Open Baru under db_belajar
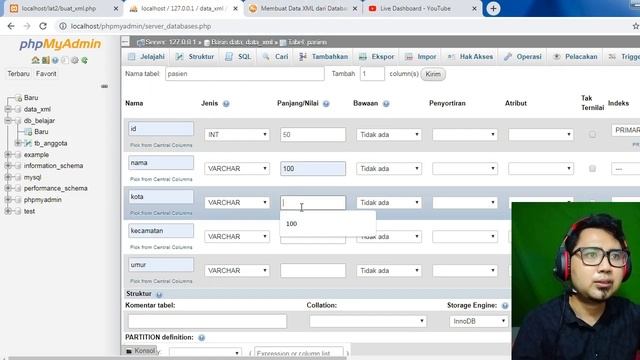 [41, 131]
